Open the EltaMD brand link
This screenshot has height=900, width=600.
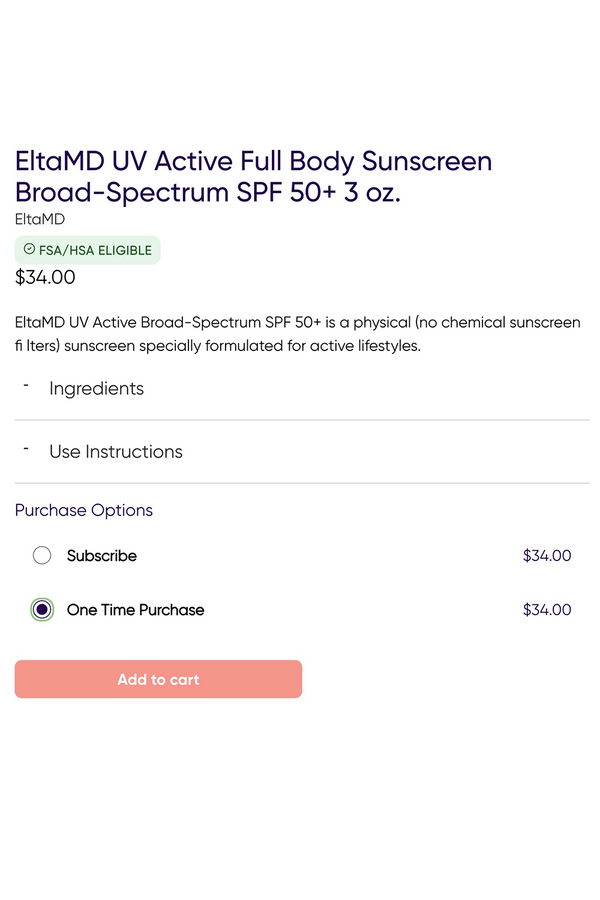[40, 219]
